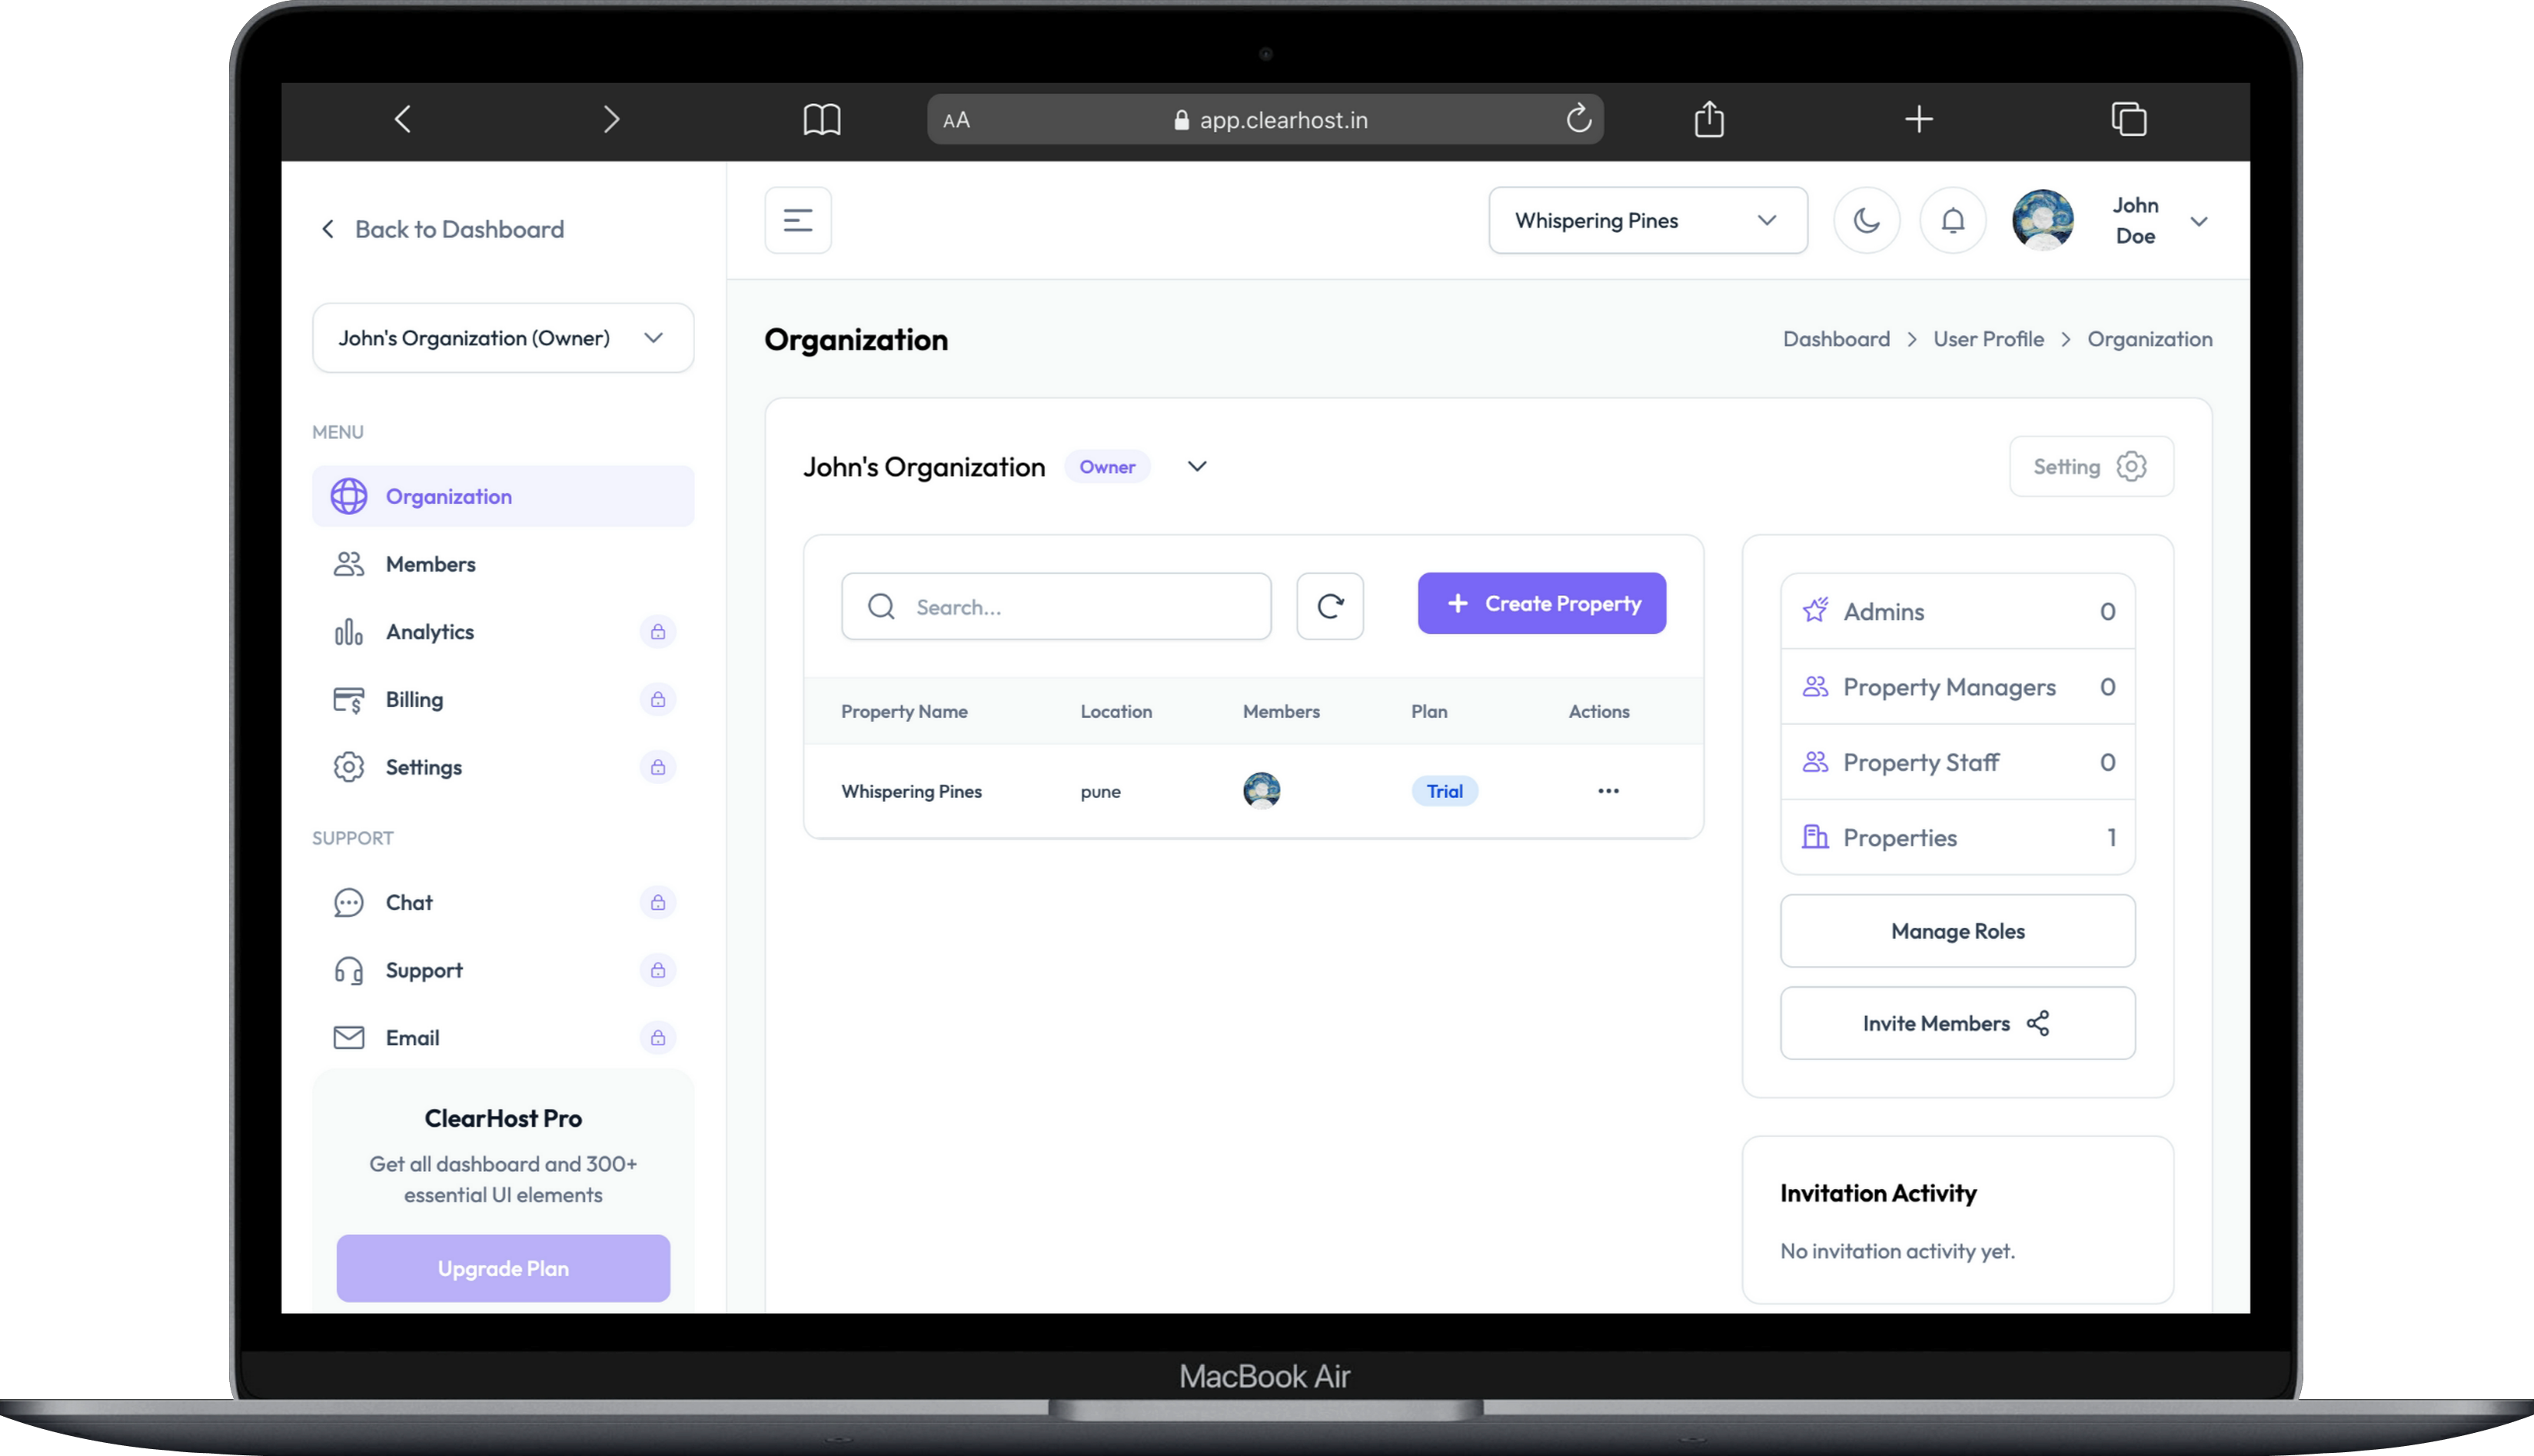This screenshot has height=1456, width=2534.
Task: Open Support in the sidebar
Action: (503, 970)
